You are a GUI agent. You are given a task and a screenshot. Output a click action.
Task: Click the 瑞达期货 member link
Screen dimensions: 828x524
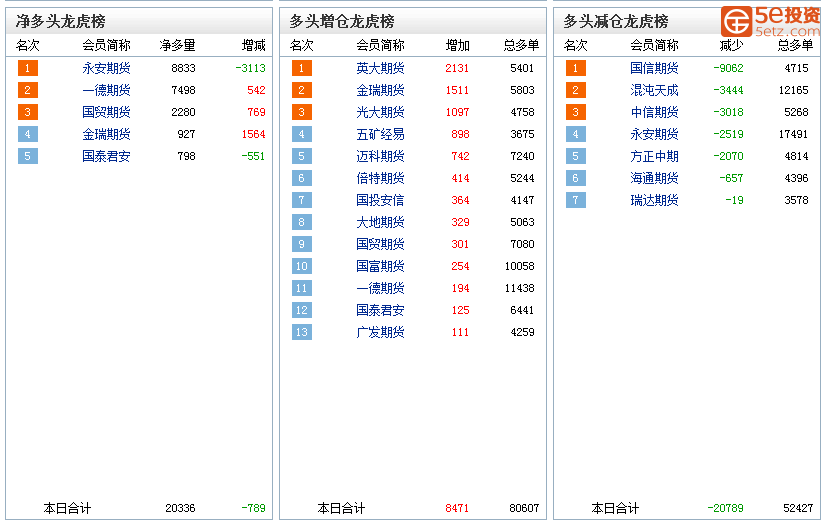coord(654,200)
